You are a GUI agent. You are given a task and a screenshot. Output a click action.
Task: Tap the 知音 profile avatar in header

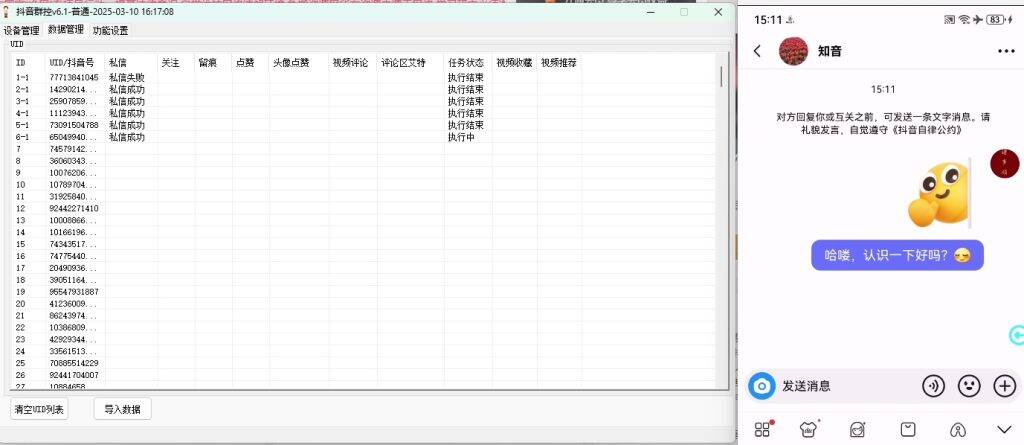click(793, 51)
